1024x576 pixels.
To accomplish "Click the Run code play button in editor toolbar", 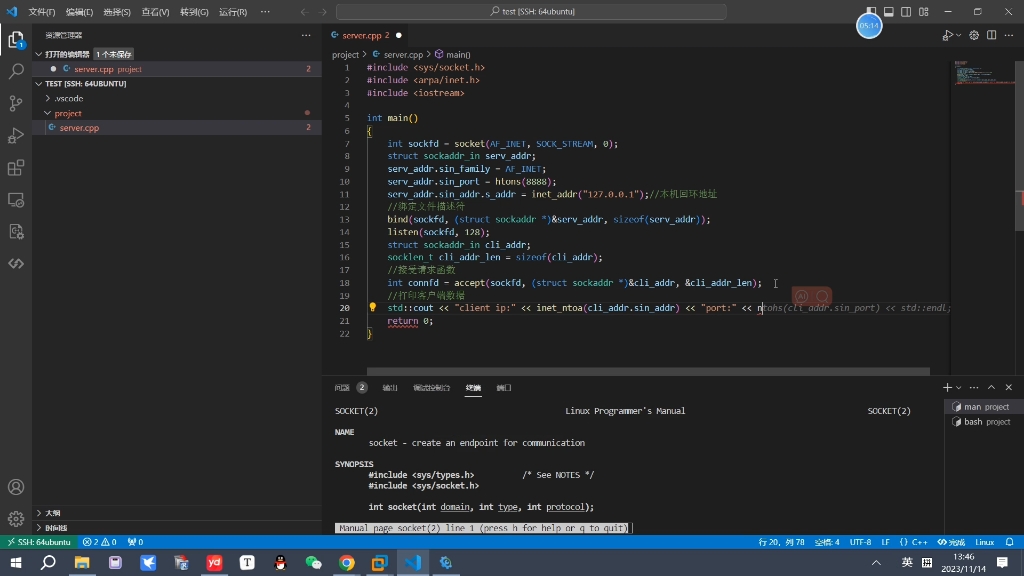I will [947, 35].
